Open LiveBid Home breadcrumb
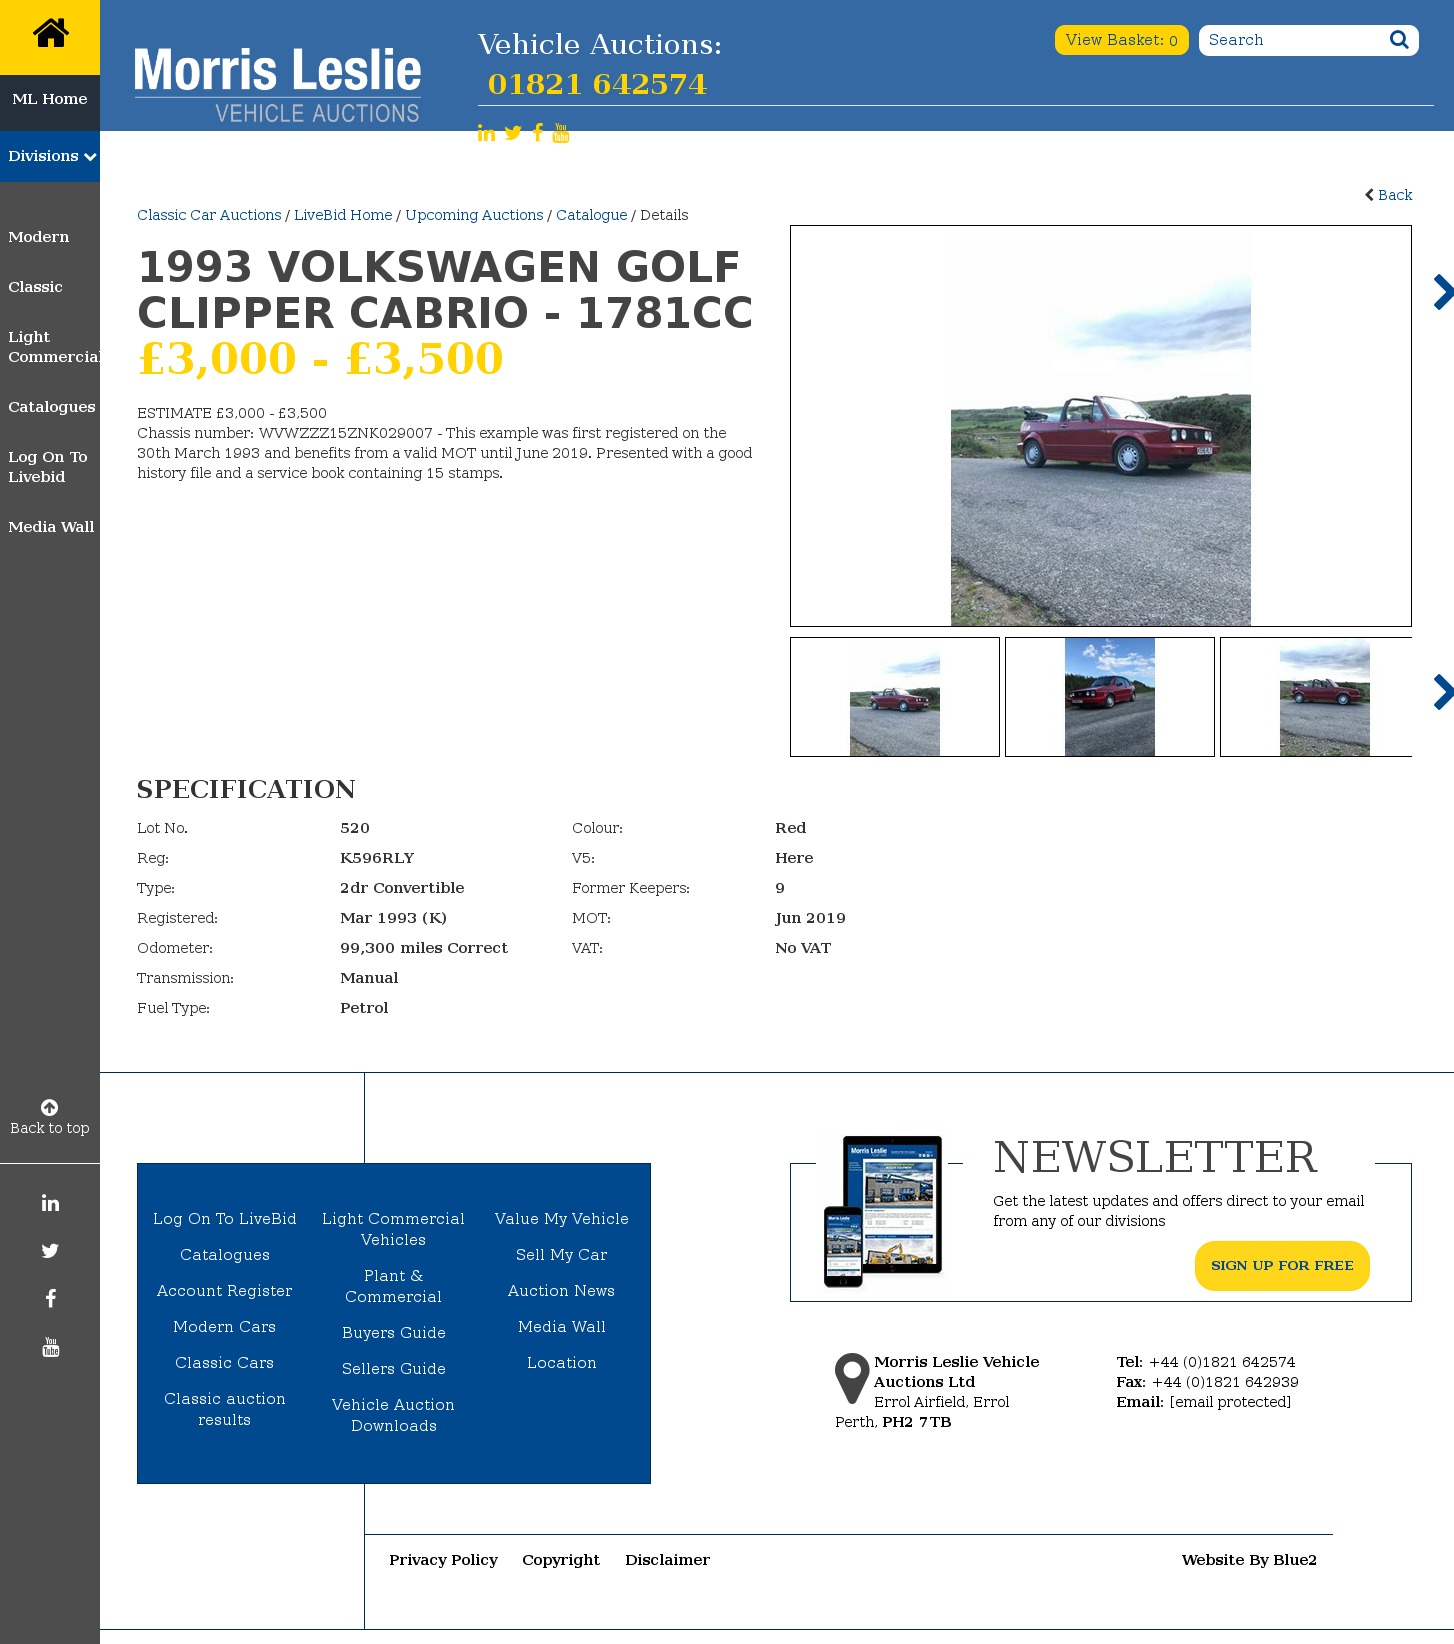 [x=343, y=215]
